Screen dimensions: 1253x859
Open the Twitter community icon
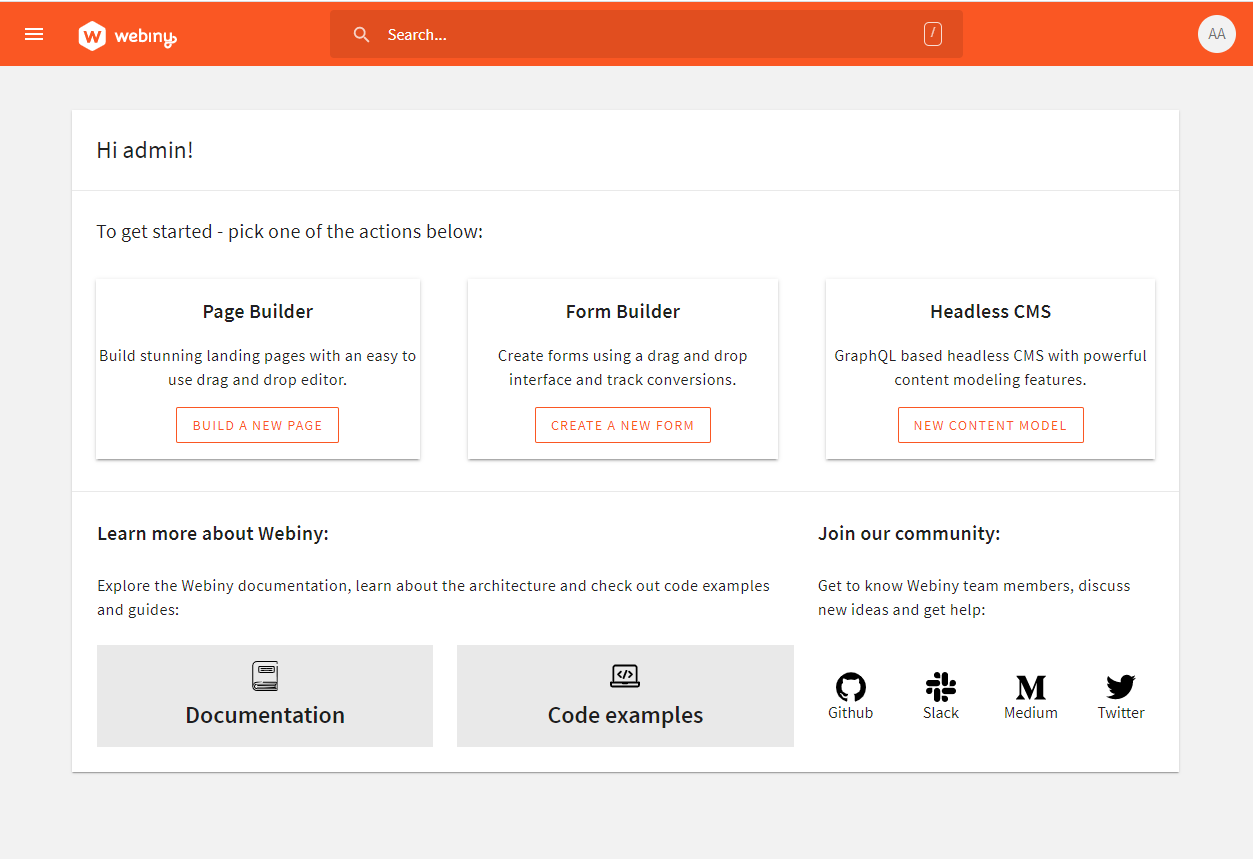[x=1120, y=687]
